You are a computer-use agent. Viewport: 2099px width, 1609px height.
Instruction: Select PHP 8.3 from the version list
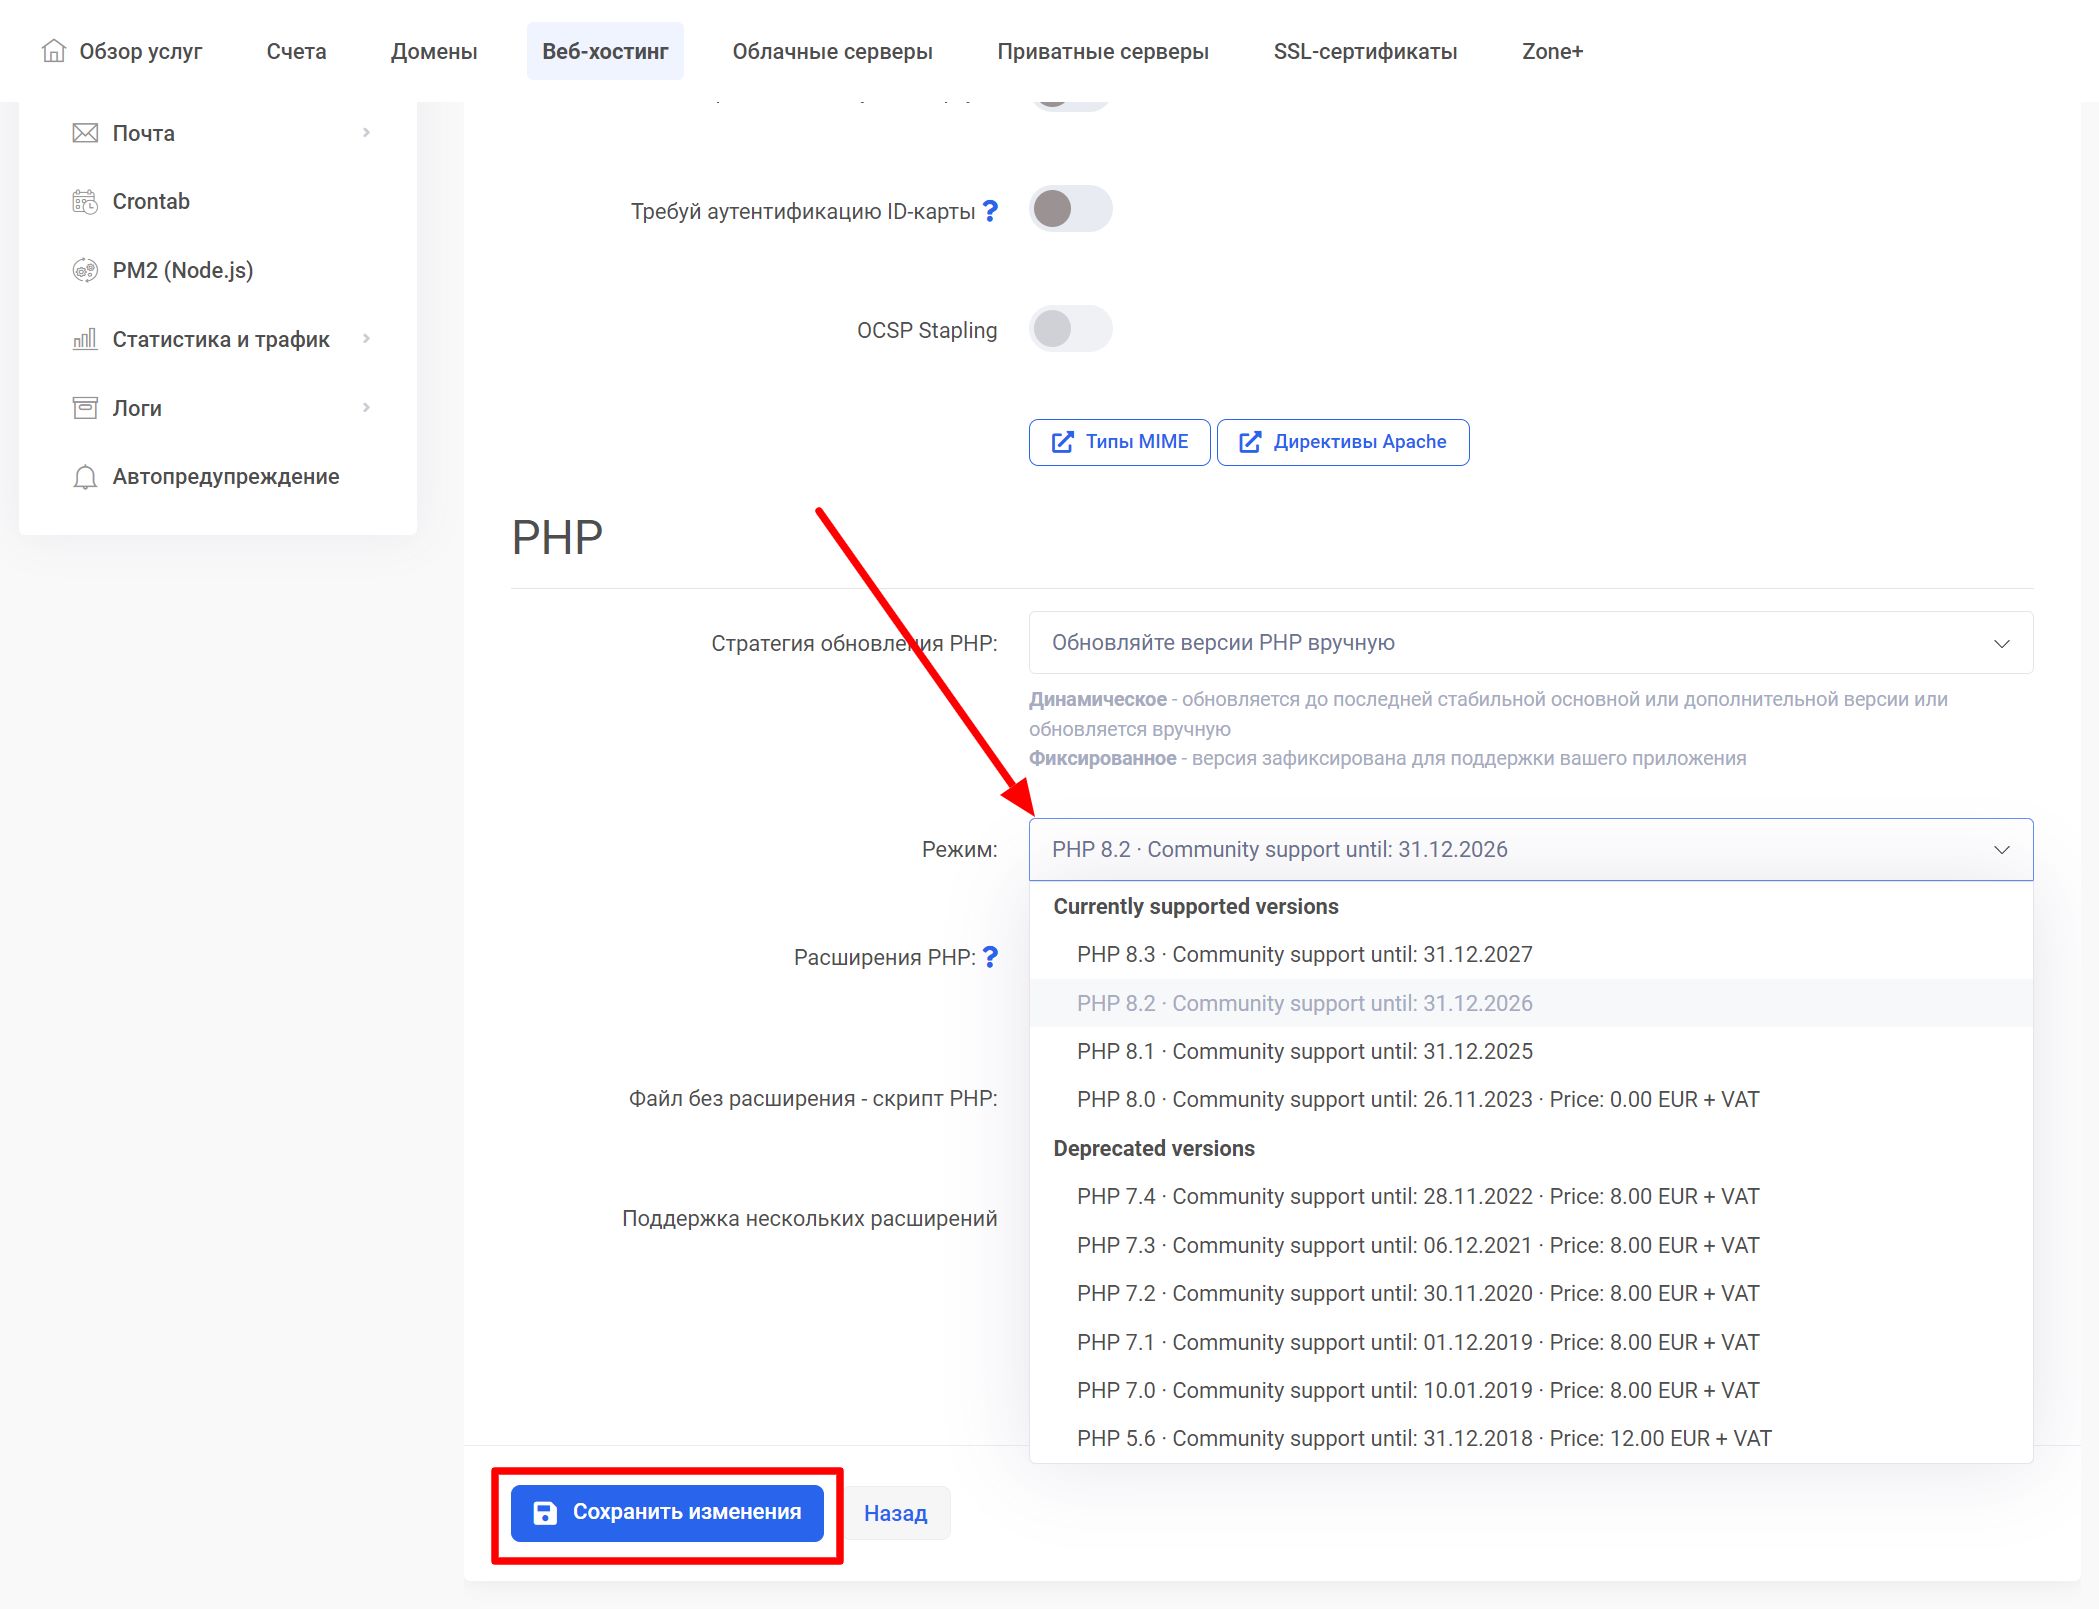point(1304,954)
